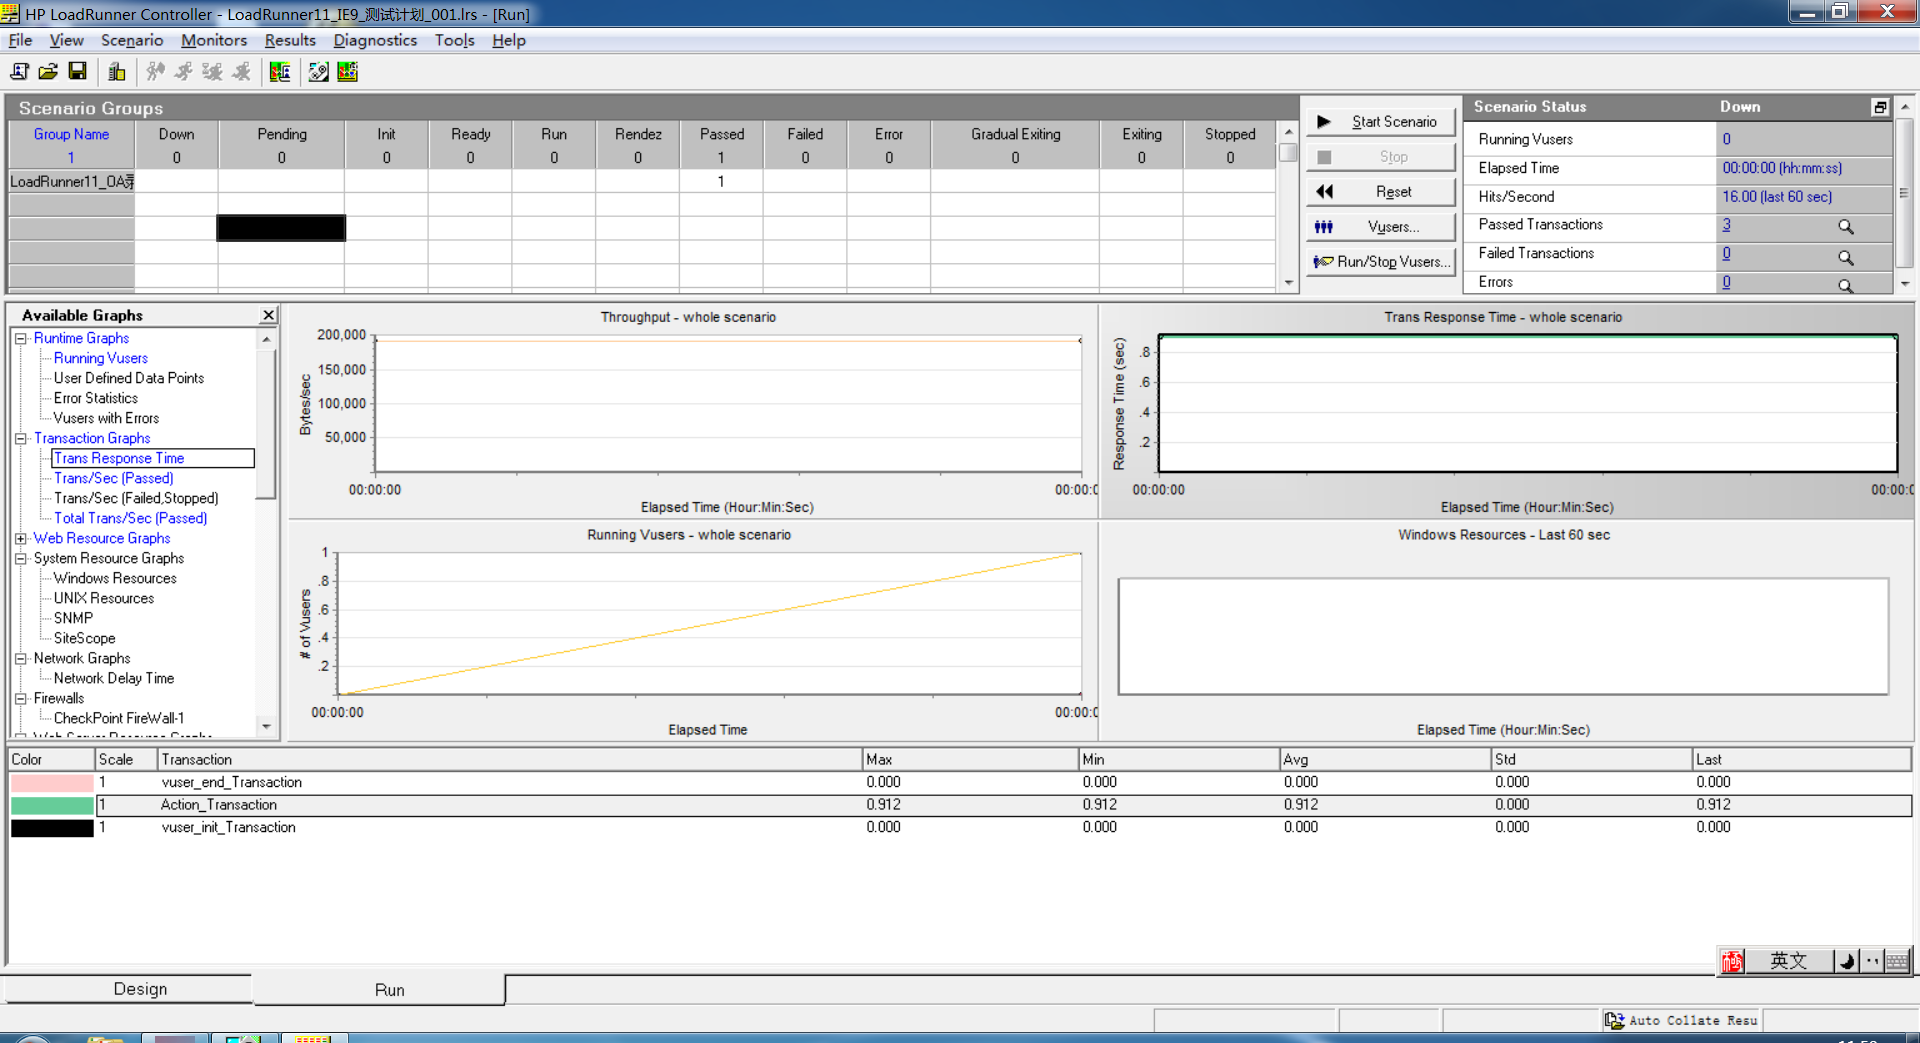Click the Run Vusers toolbar icon

click(183, 71)
